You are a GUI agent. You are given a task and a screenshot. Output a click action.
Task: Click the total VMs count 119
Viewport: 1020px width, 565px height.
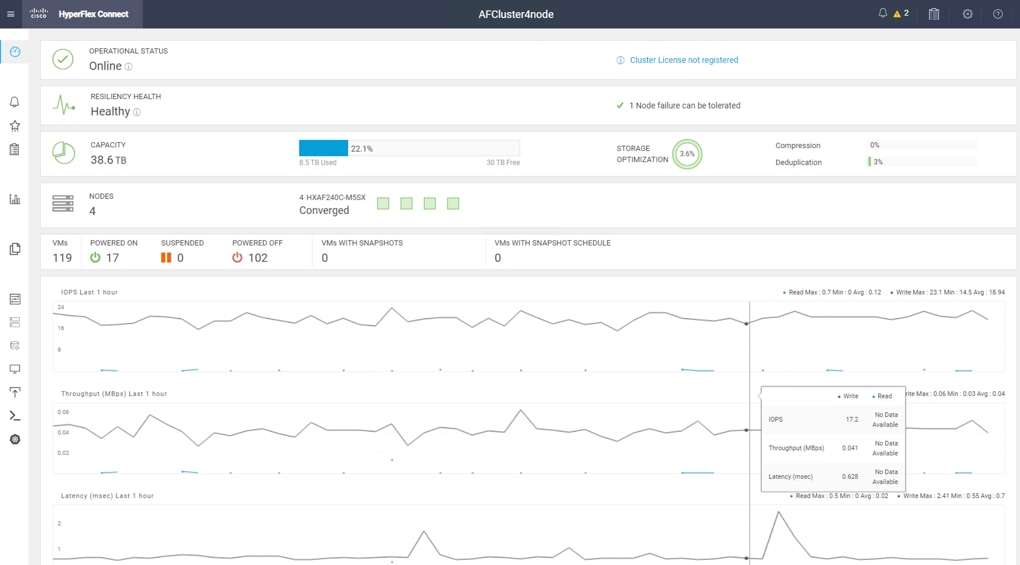[x=62, y=258]
